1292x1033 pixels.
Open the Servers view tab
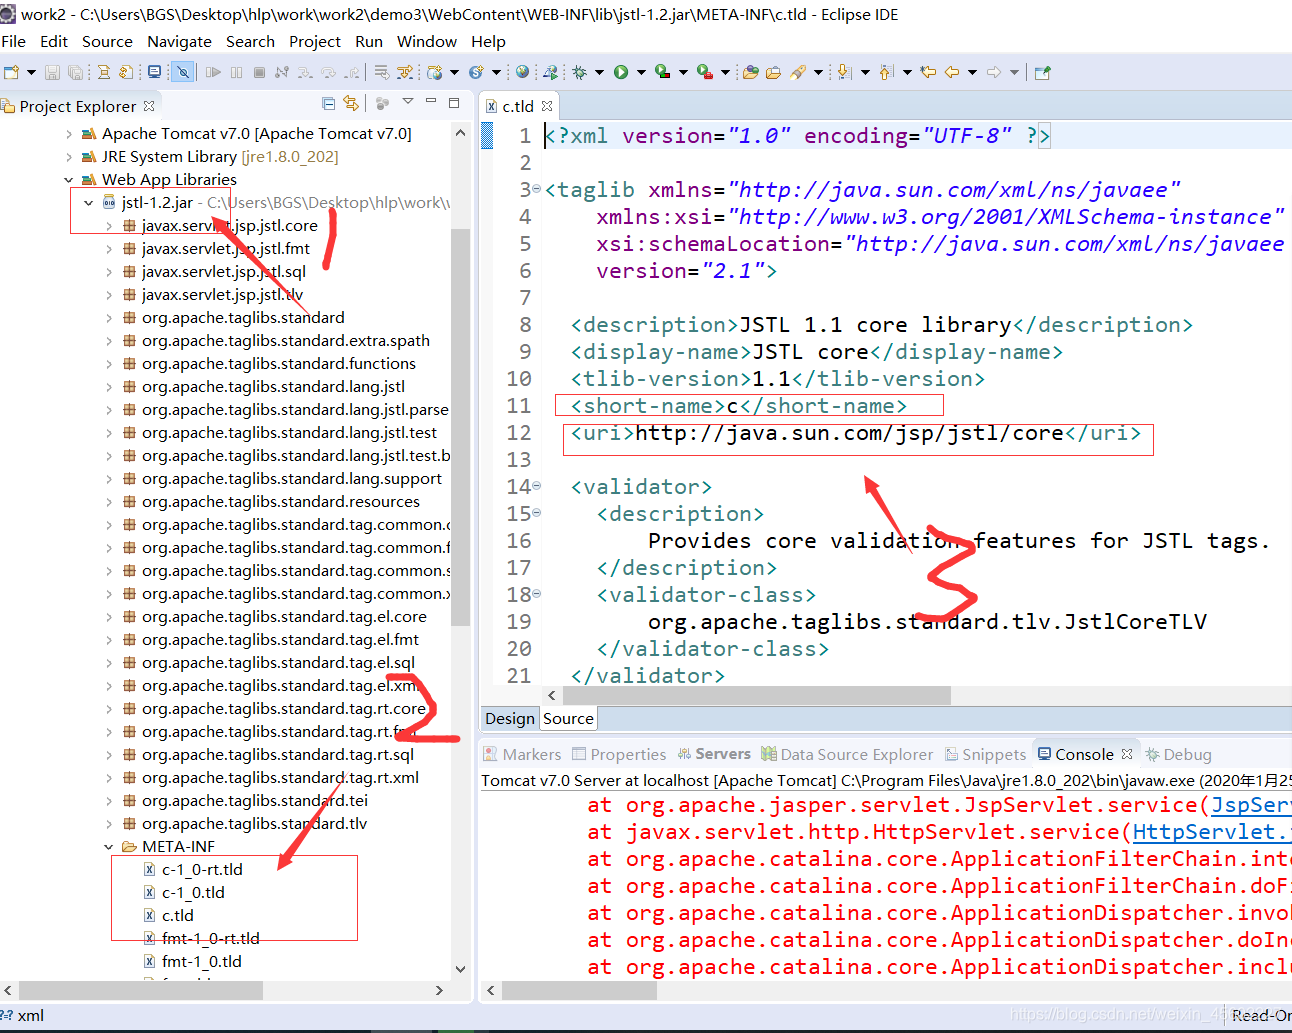tap(714, 754)
